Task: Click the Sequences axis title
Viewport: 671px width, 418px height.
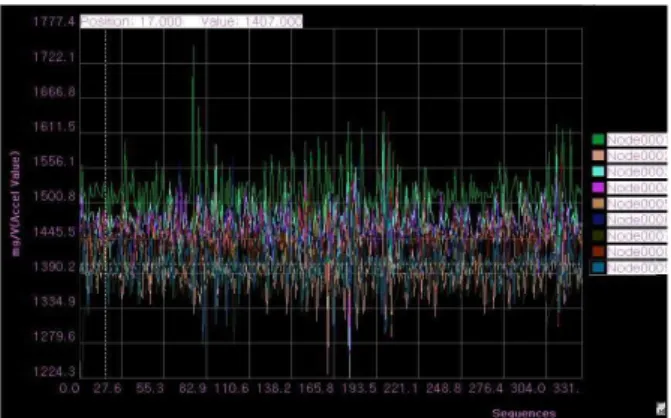Action: click(x=524, y=413)
